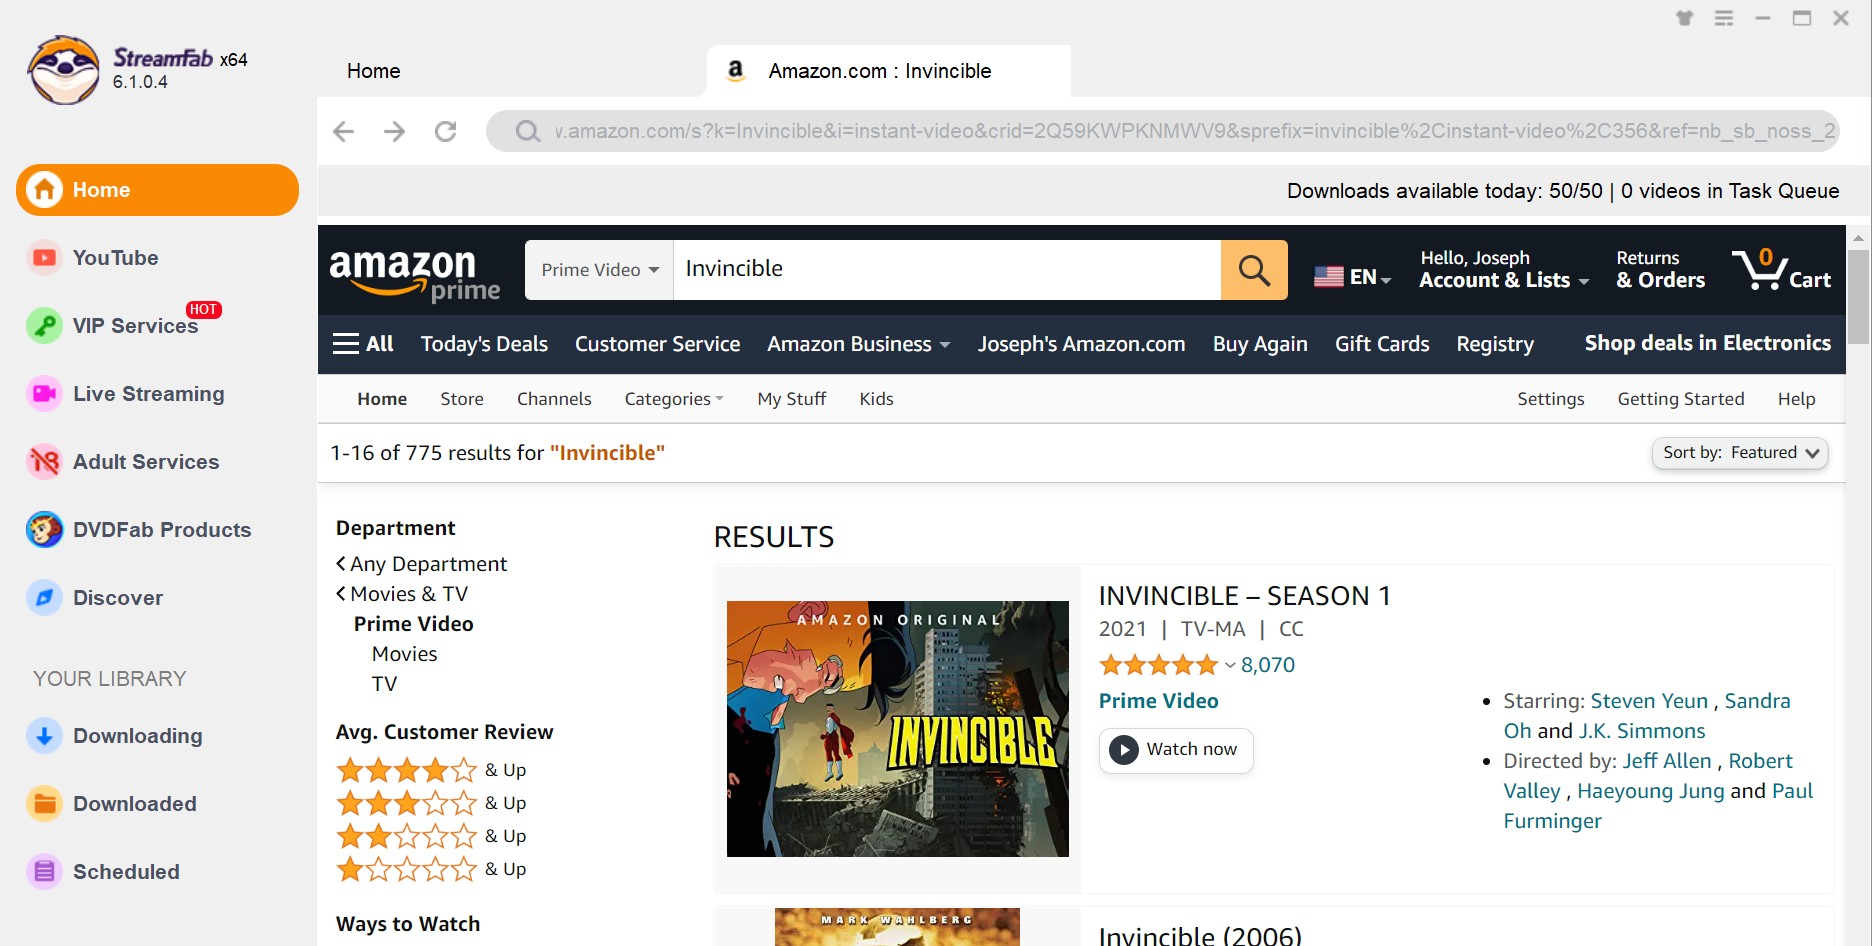Open VIP Services in sidebar

[x=135, y=326]
